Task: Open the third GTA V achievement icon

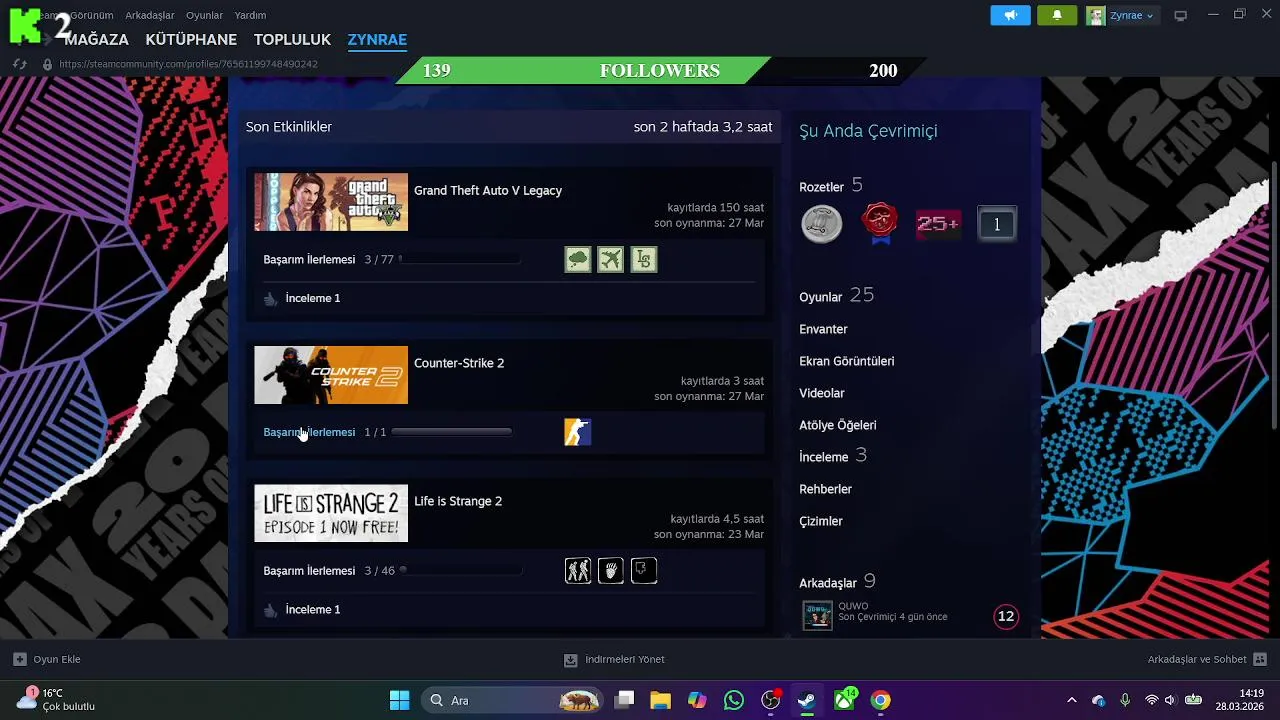Action: pos(644,260)
